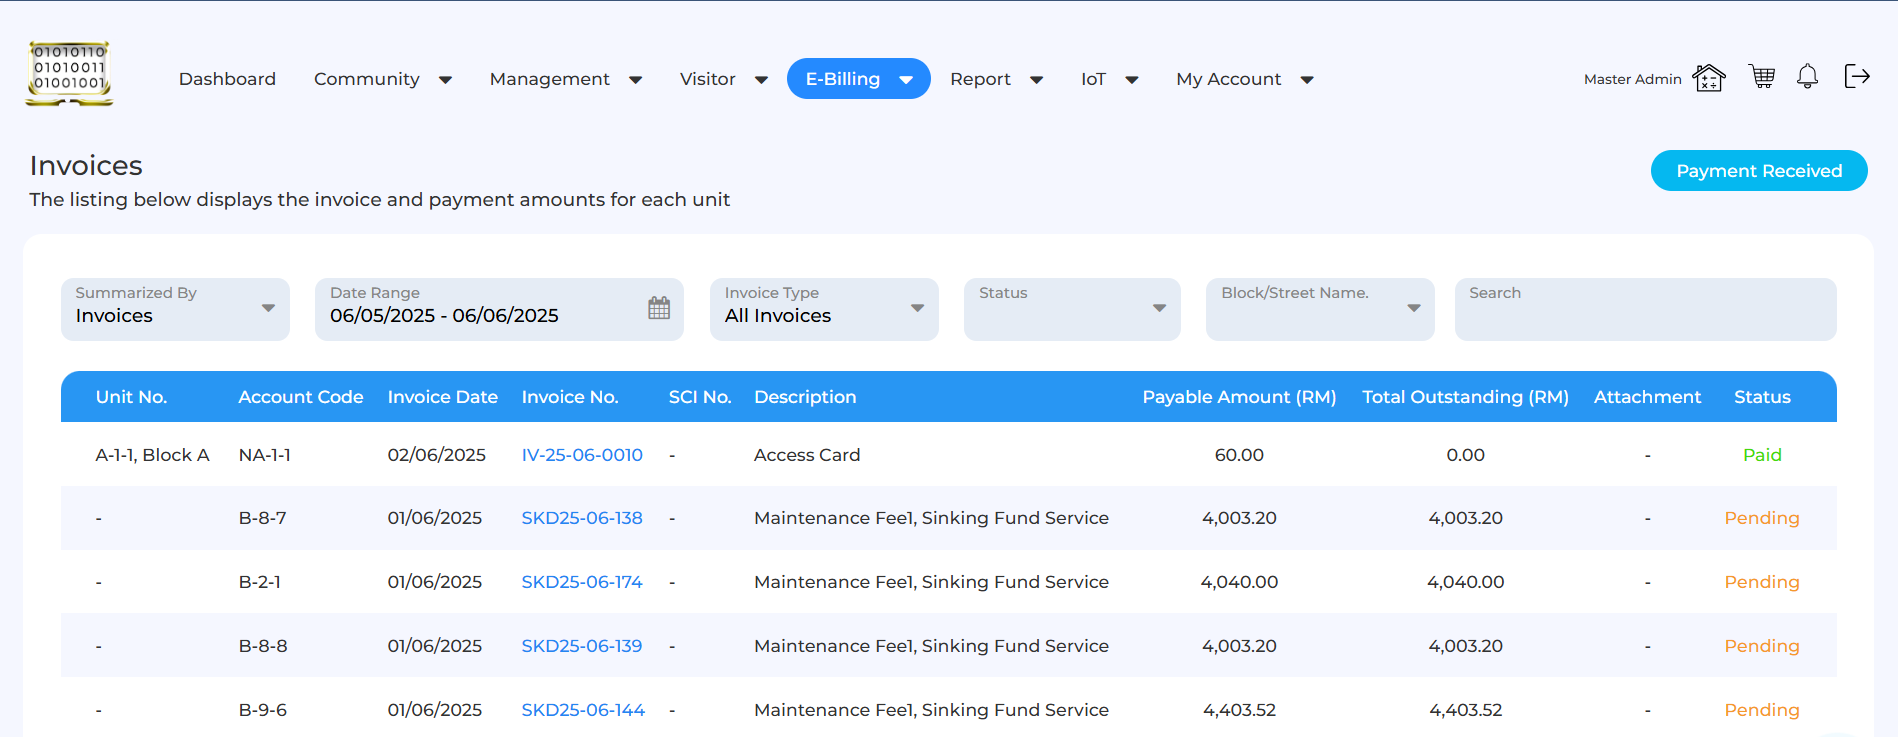Screen dimensions: 1898x737
Task: Open the Summarized By dropdown
Action: [x=175, y=309]
